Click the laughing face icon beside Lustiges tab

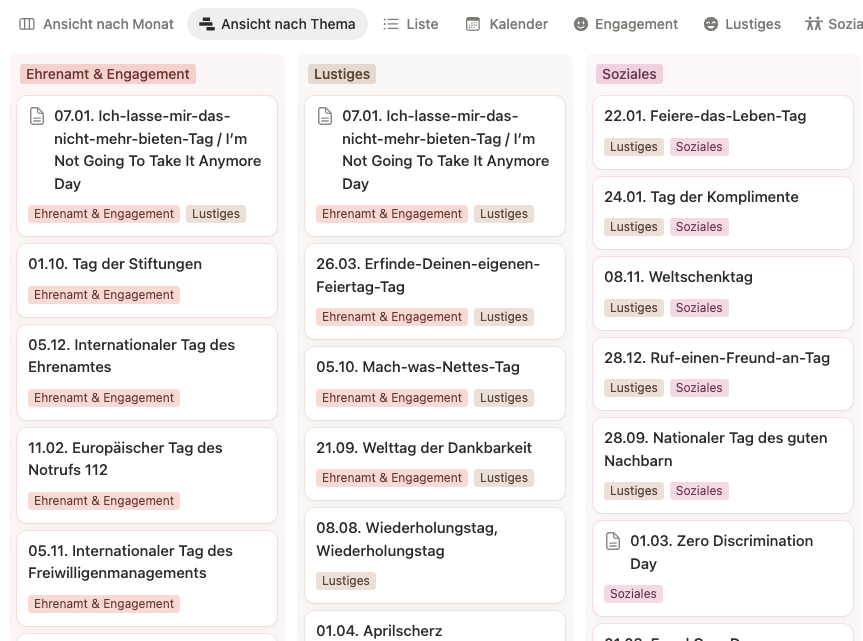711,24
